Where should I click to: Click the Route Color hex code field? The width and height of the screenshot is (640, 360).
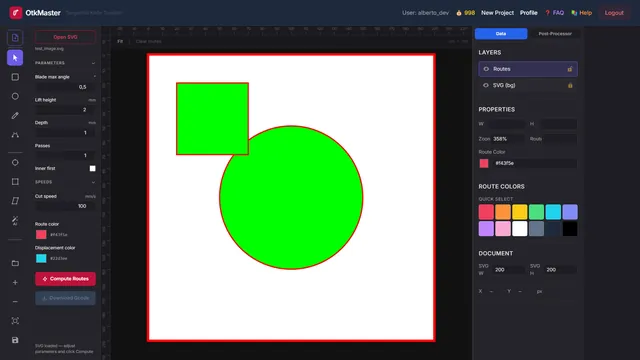tap(534, 163)
